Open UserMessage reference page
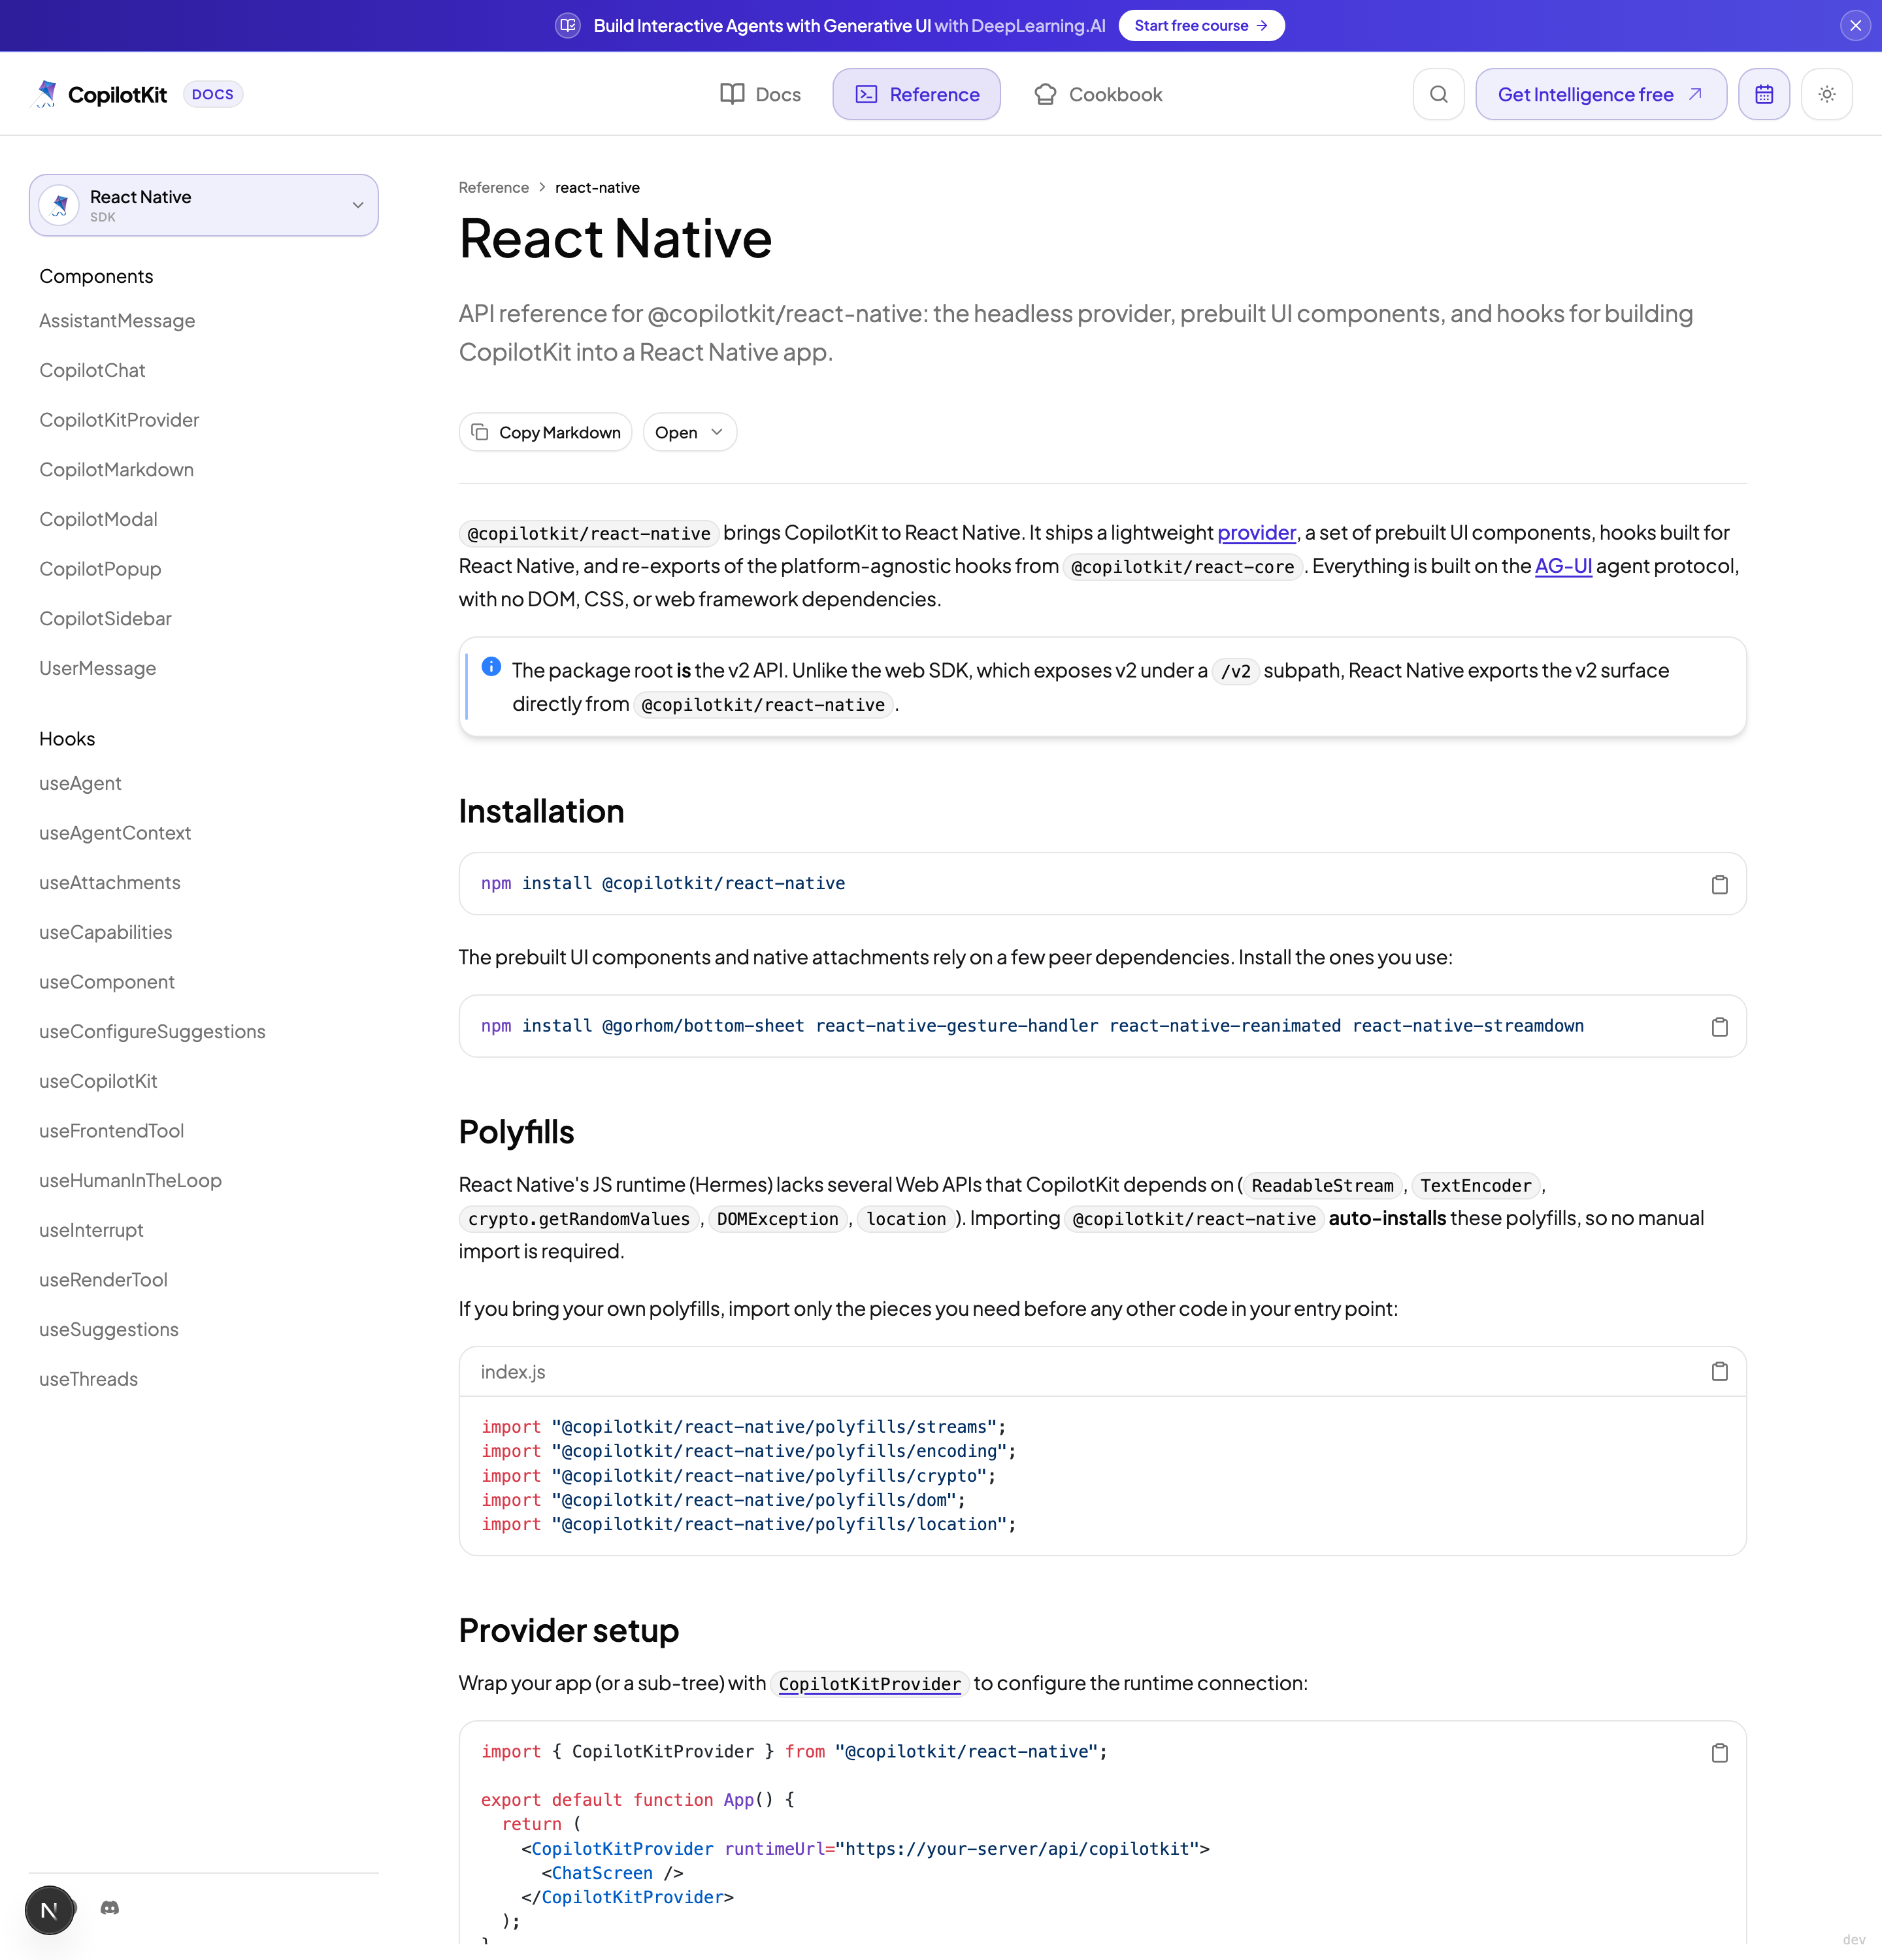Viewport: 1882px width, 1960px height. pos(97,668)
